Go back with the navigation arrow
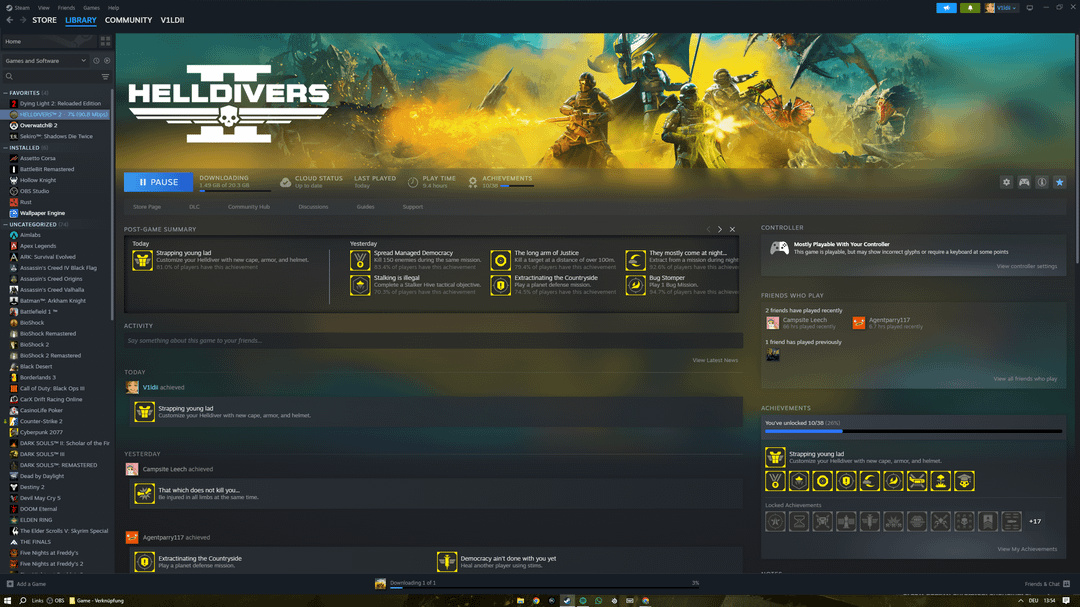This screenshot has height=607, width=1080. coord(10,20)
